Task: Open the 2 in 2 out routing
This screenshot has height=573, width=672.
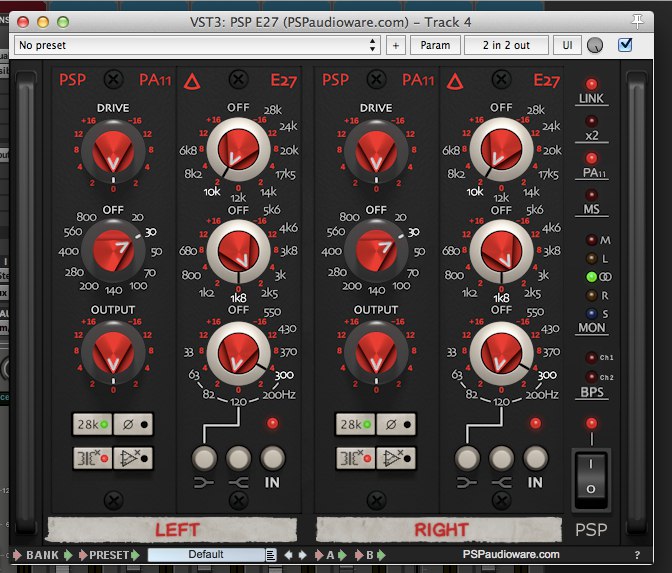Action: [514, 45]
